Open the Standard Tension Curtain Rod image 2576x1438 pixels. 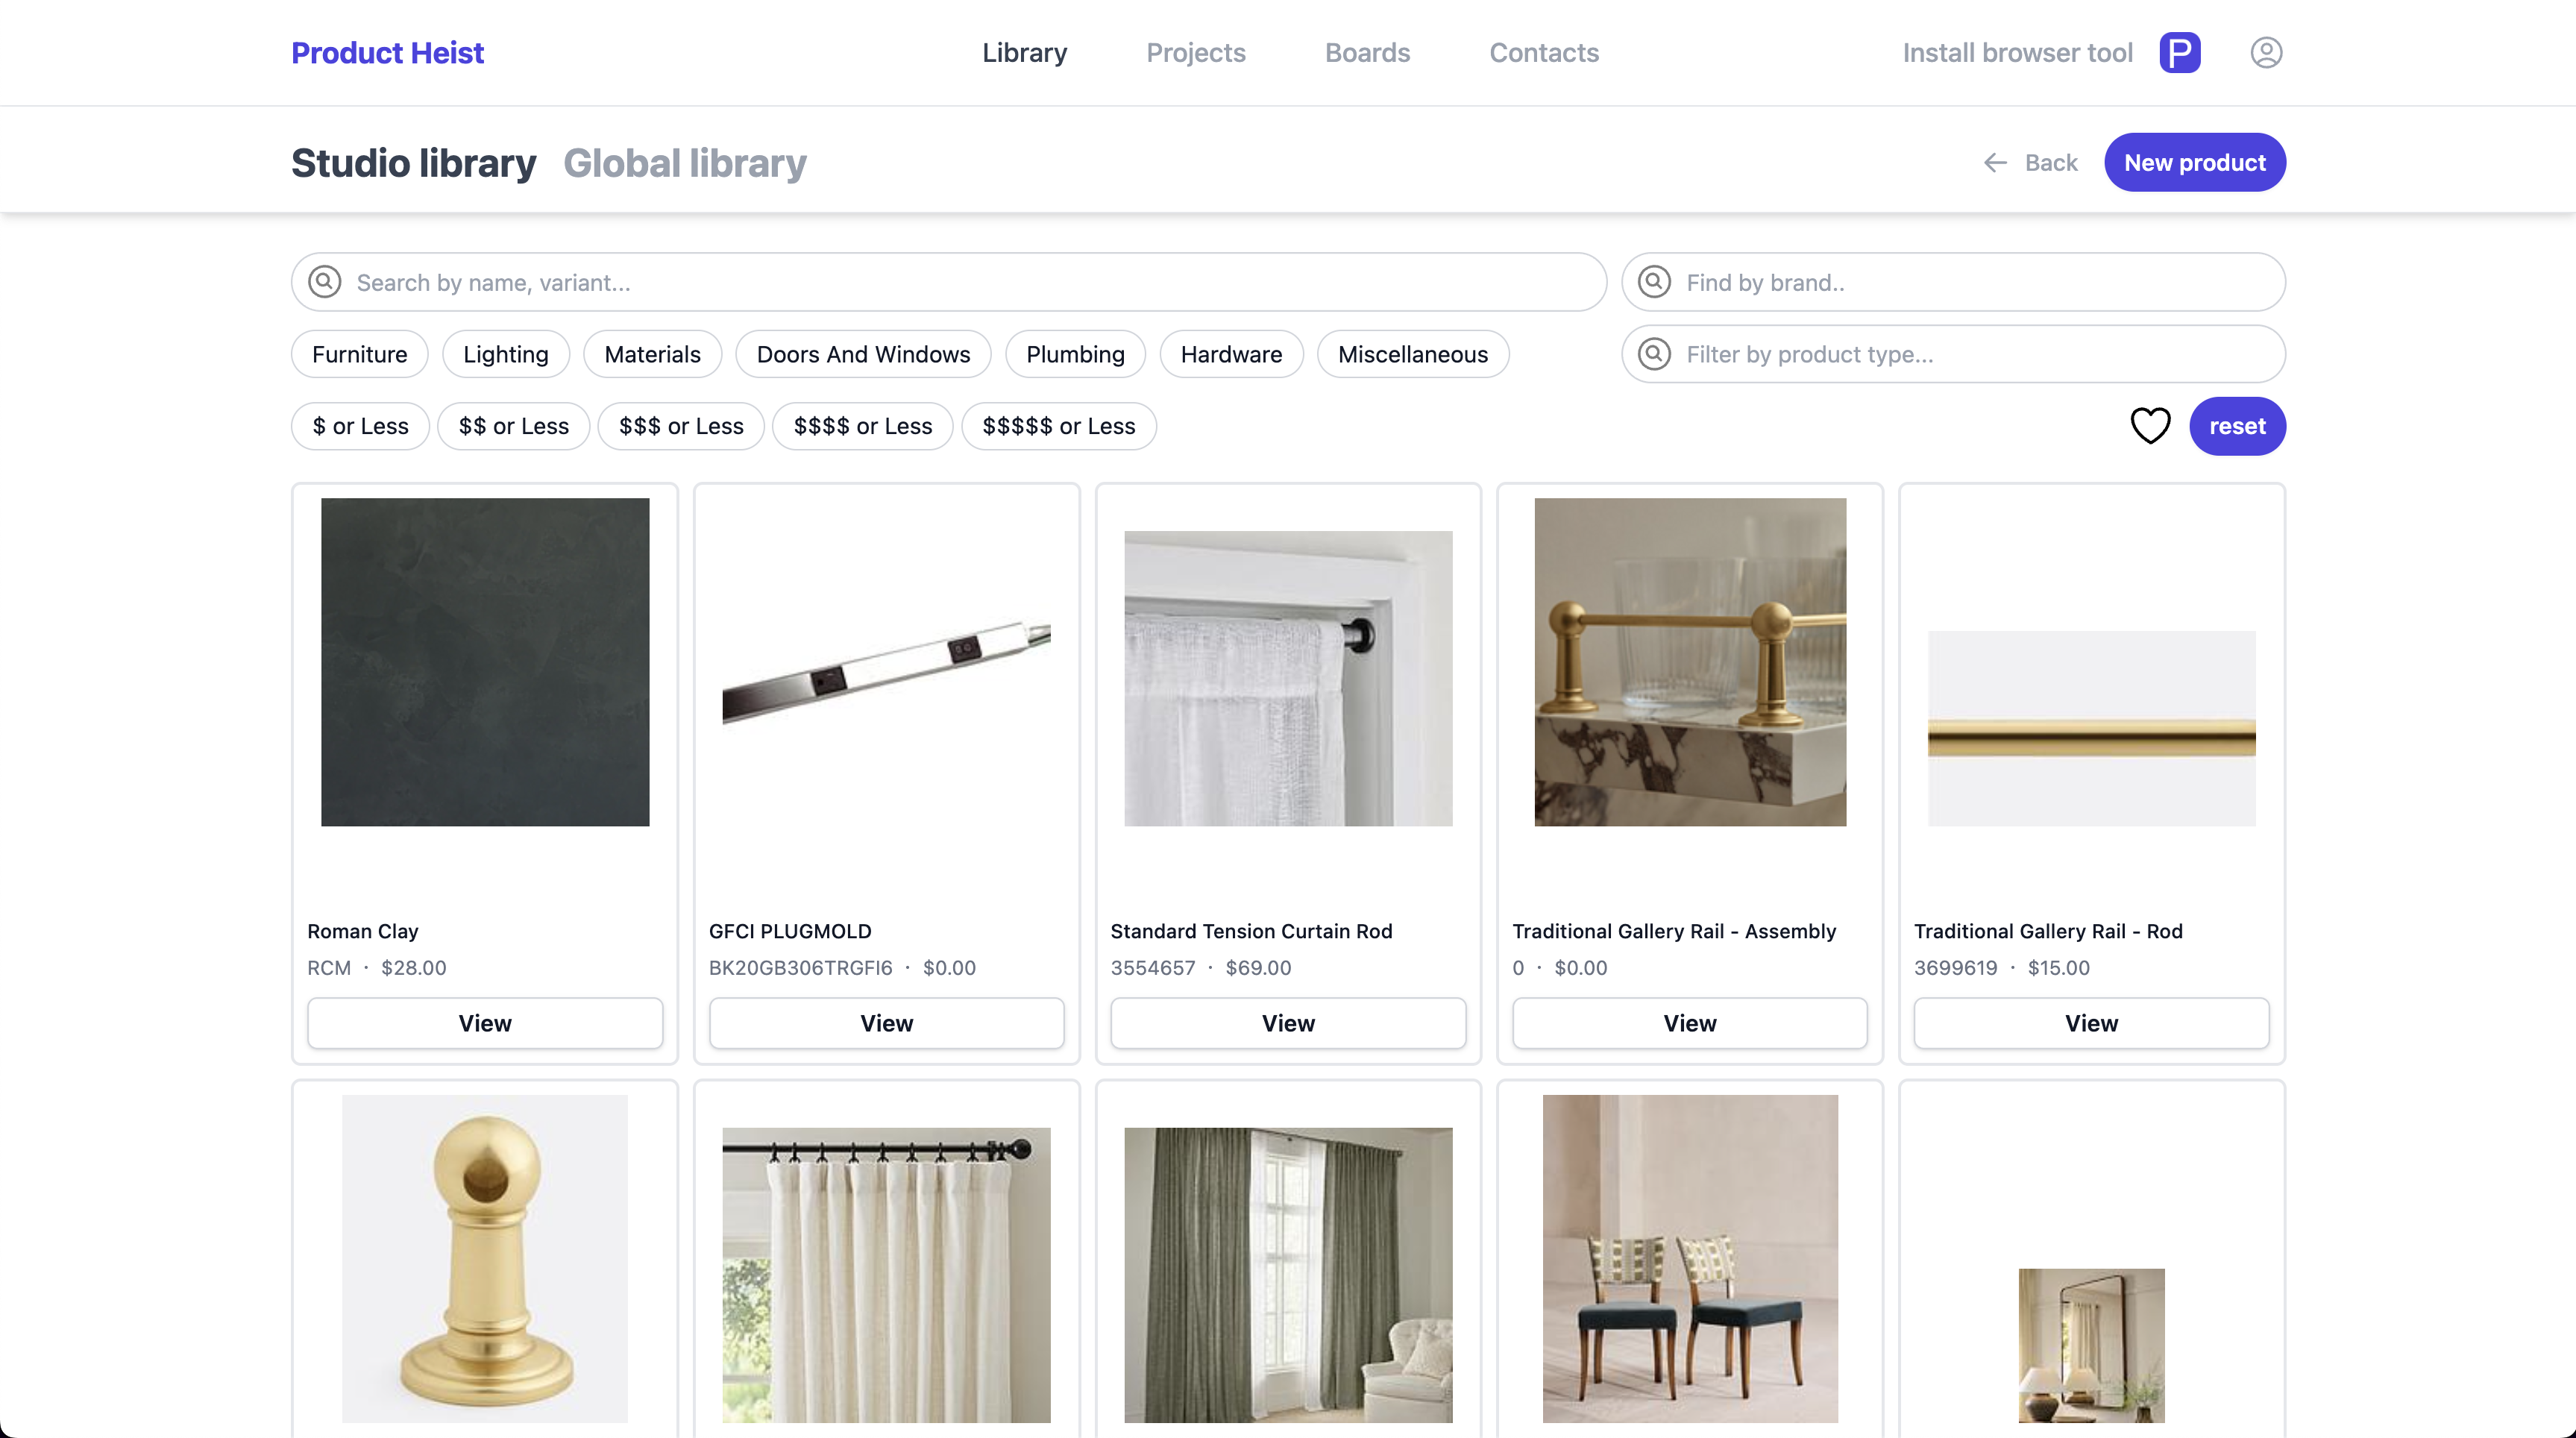coord(1288,678)
